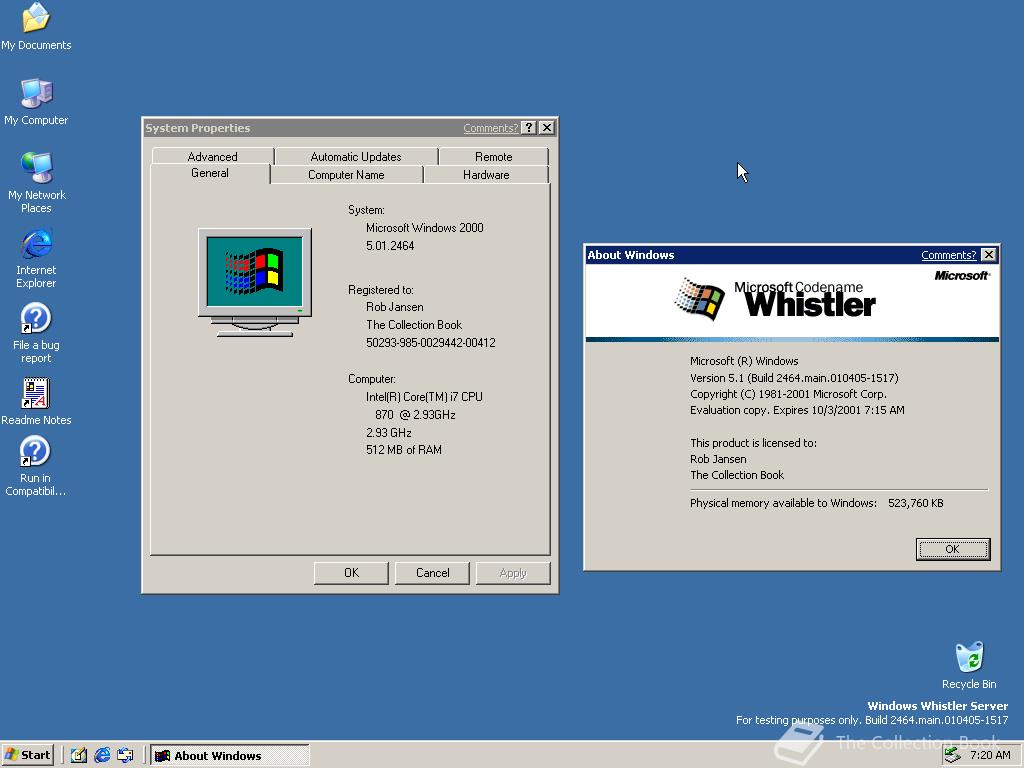Click the Version 5.1 build line
This screenshot has width=1024, height=768.
click(x=794, y=378)
